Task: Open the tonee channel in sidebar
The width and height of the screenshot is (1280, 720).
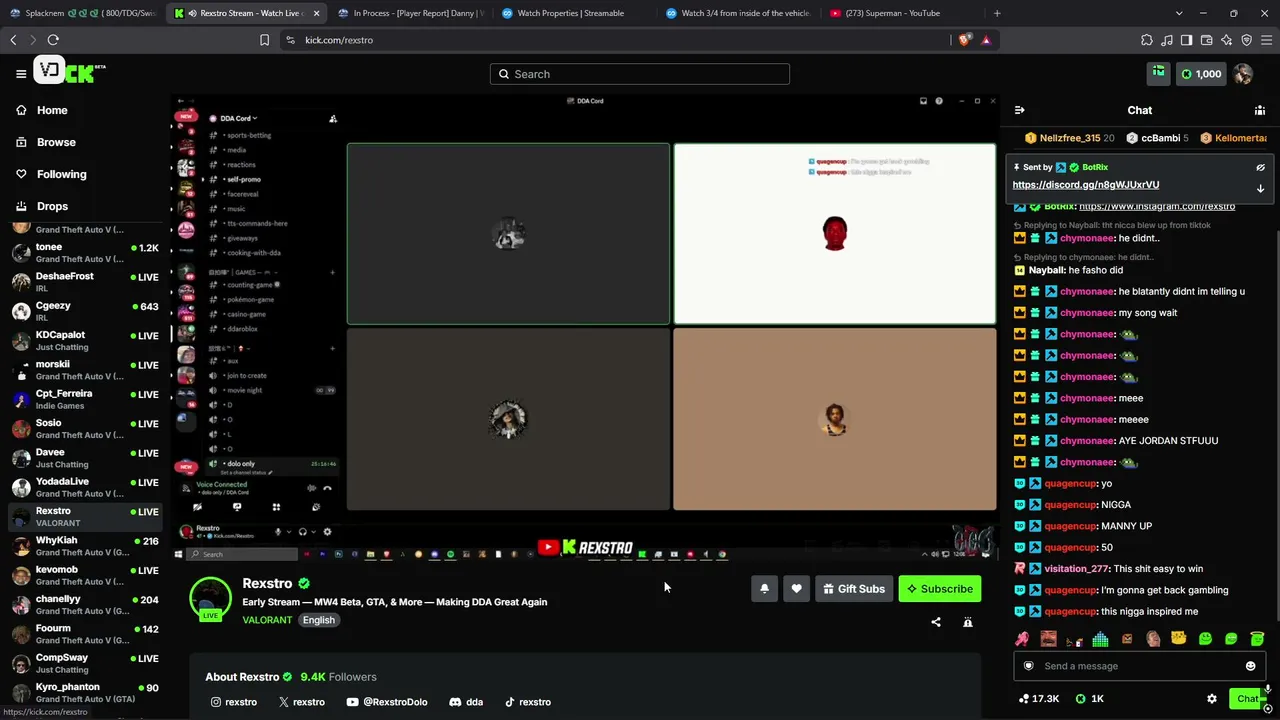Action: click(x=85, y=252)
